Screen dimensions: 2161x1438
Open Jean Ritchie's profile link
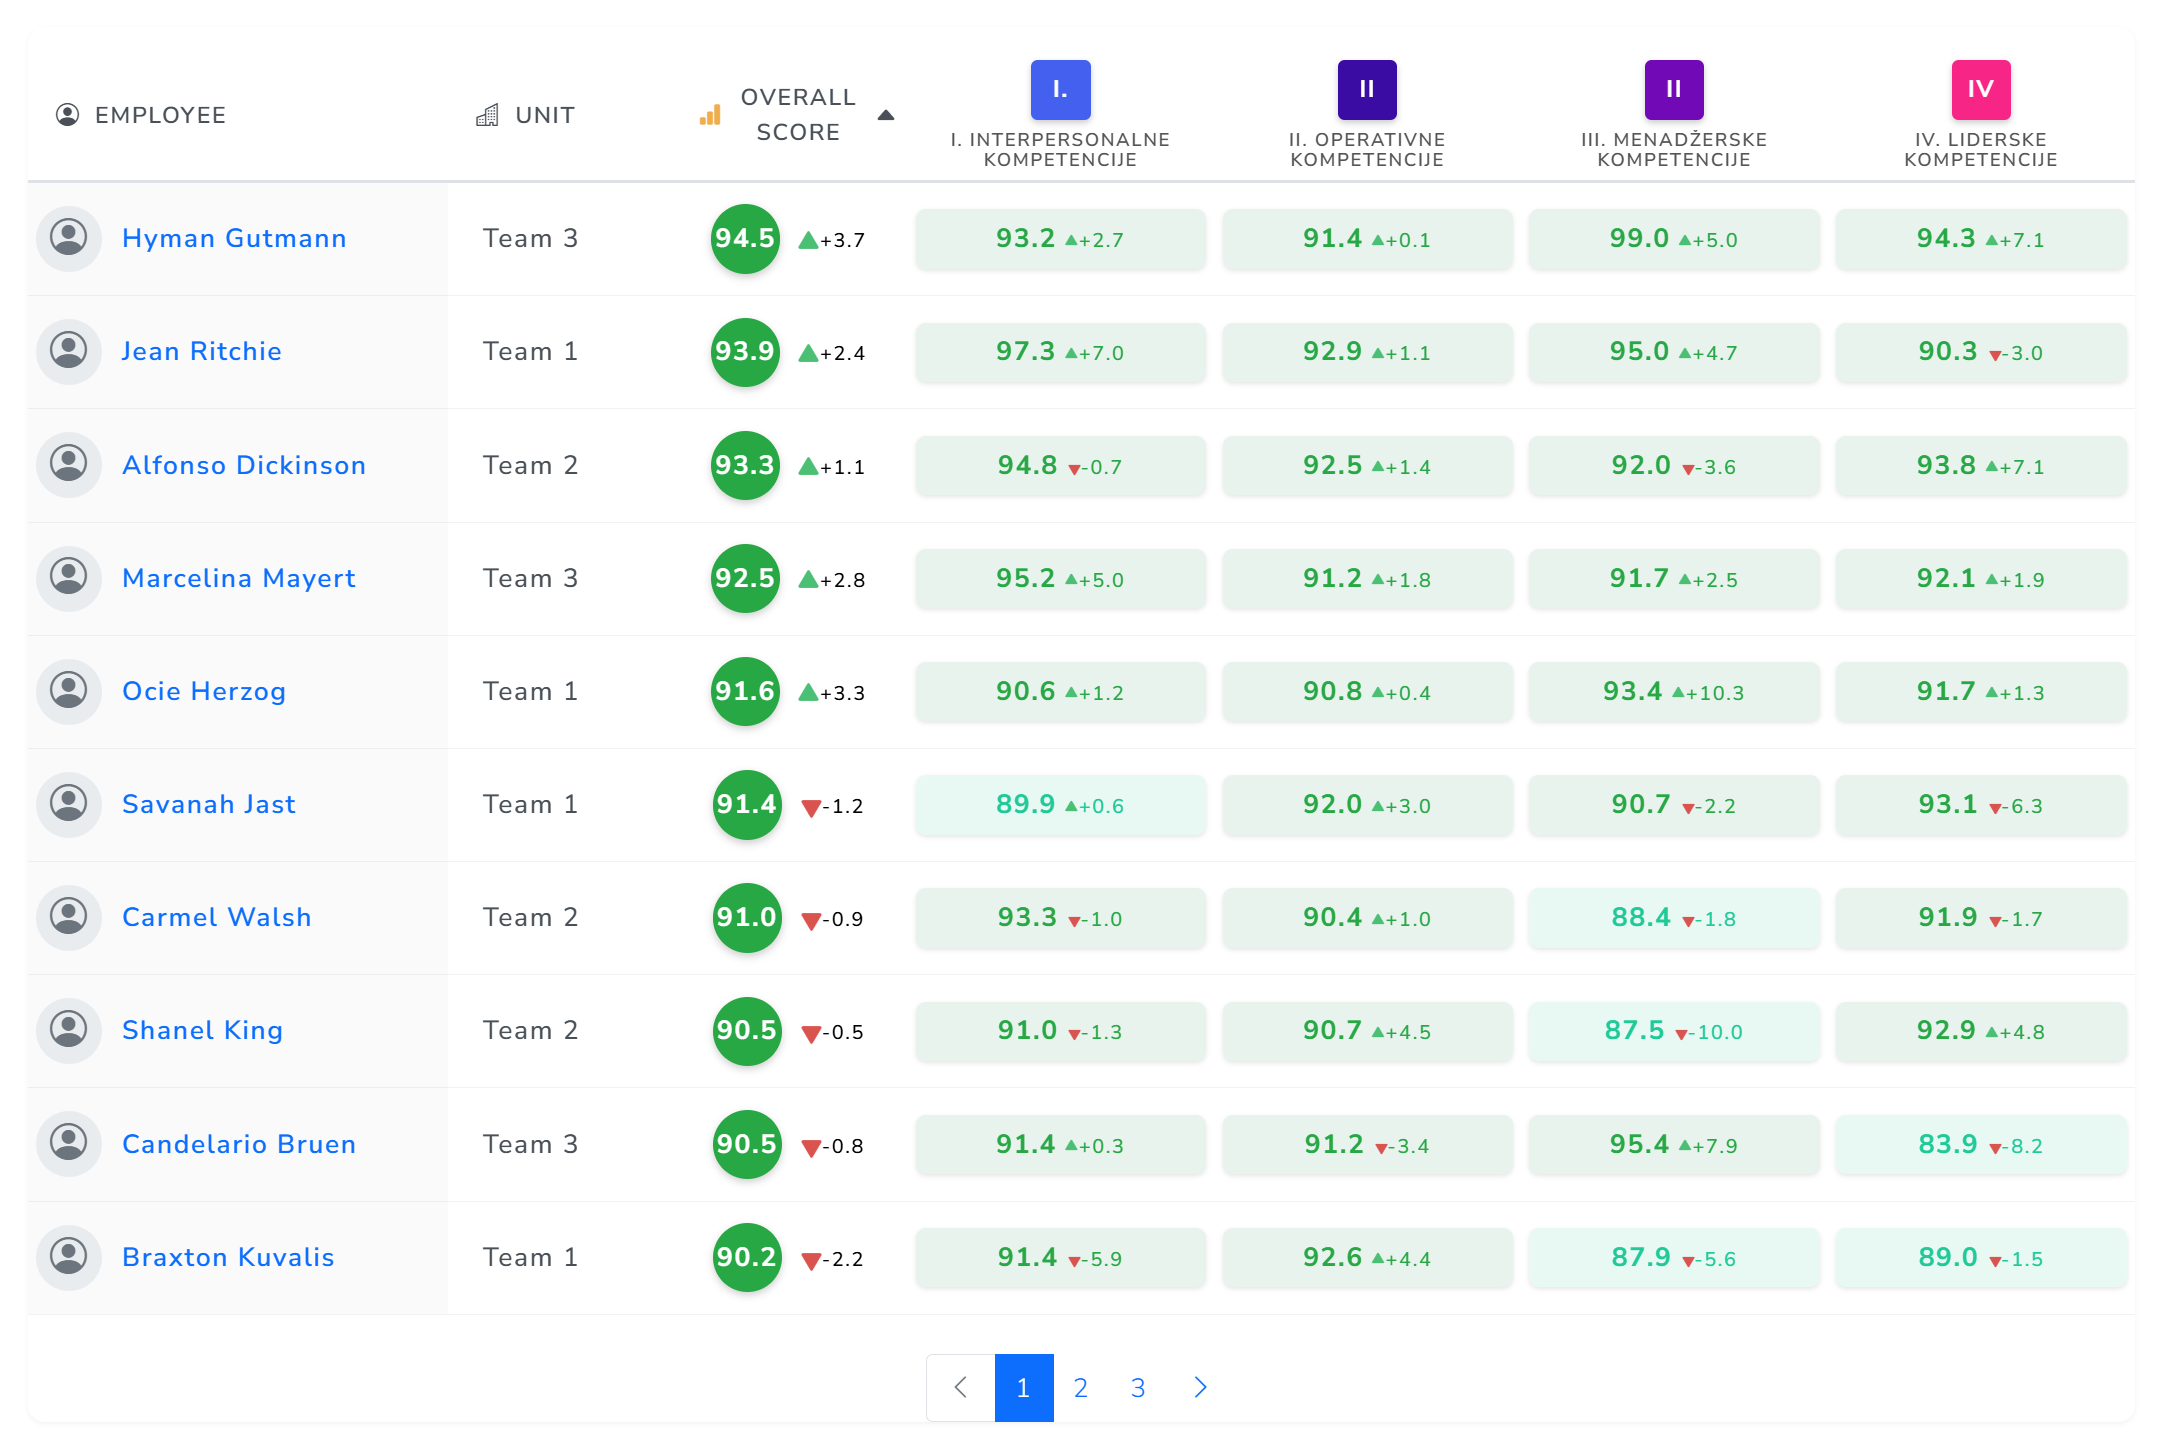point(201,351)
